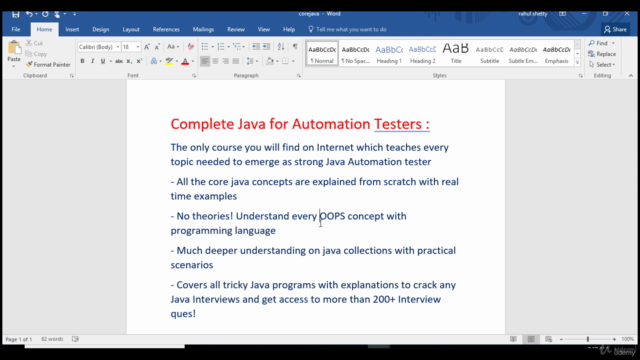The width and height of the screenshot is (640, 360).
Task: Switch to the Layout tab
Action: [131, 29]
